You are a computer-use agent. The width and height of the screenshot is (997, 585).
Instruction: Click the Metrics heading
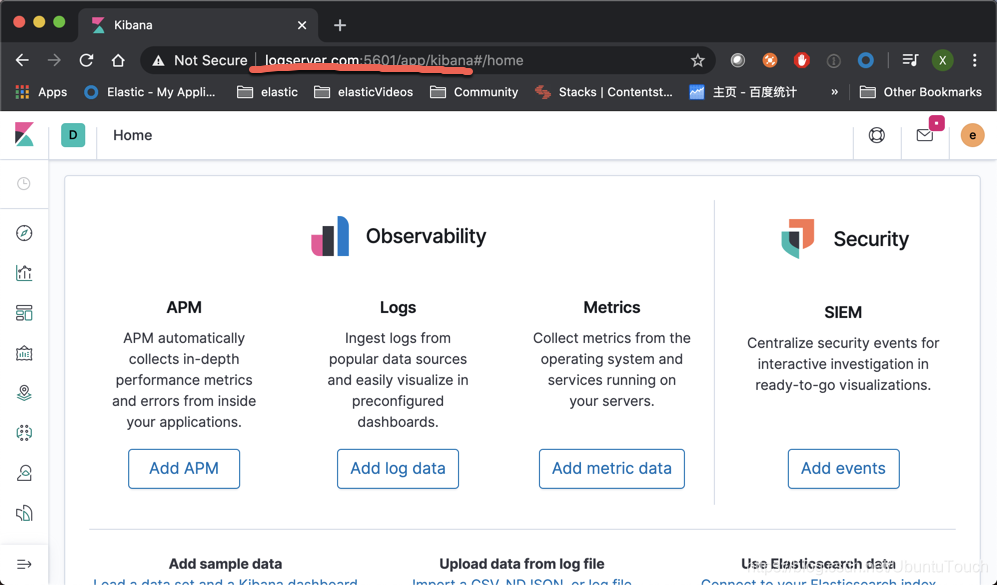612,307
